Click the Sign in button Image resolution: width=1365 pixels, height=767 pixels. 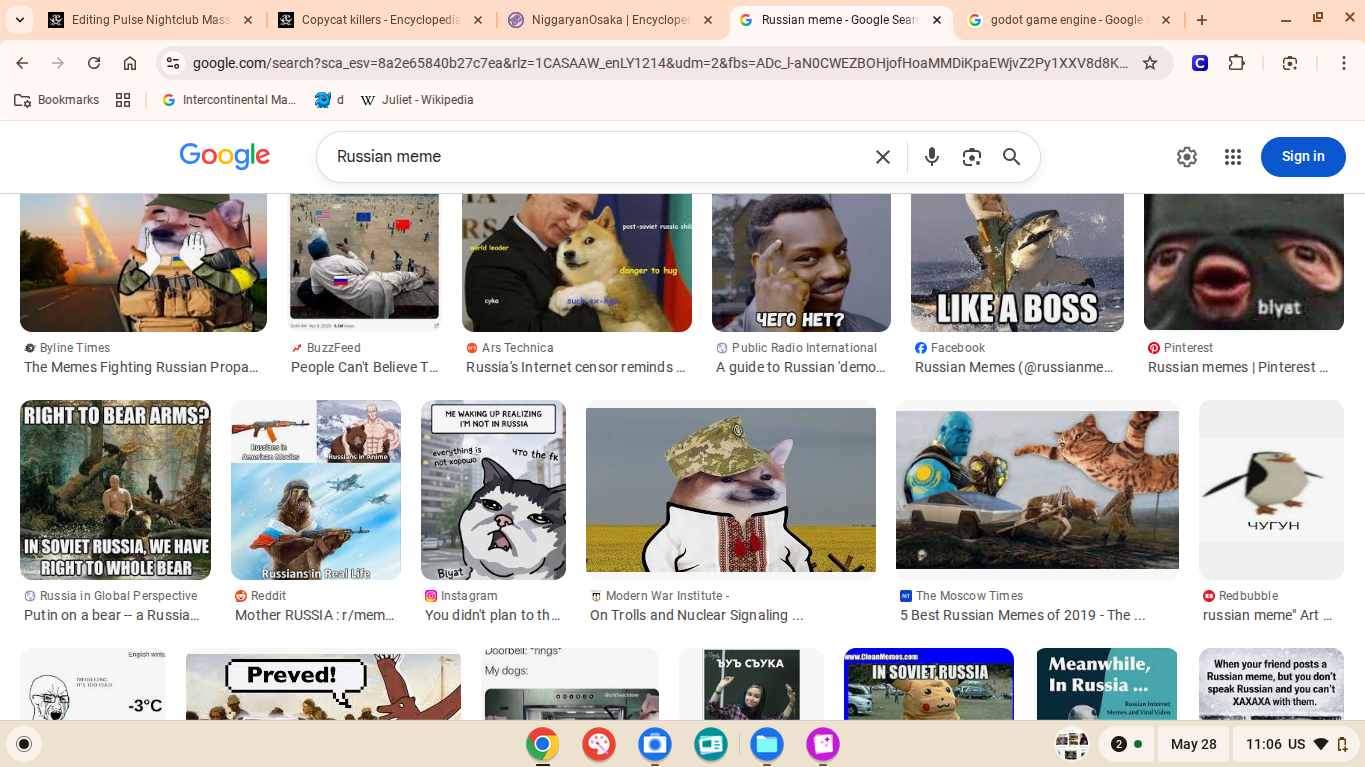[1303, 157]
